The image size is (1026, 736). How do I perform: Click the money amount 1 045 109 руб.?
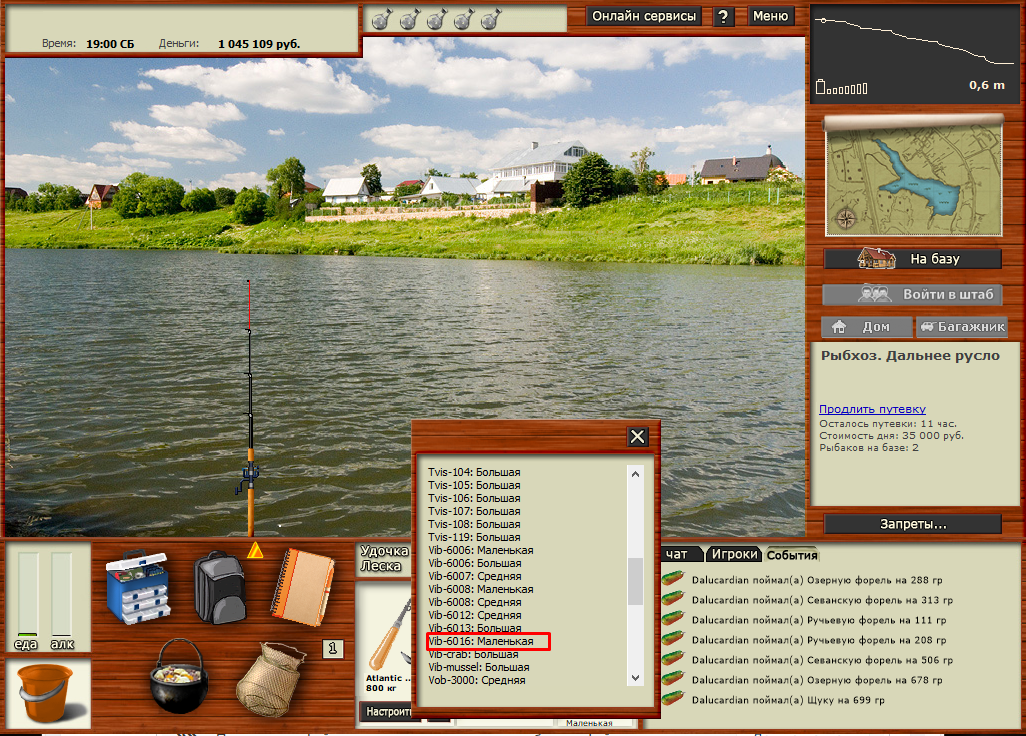(x=259, y=44)
